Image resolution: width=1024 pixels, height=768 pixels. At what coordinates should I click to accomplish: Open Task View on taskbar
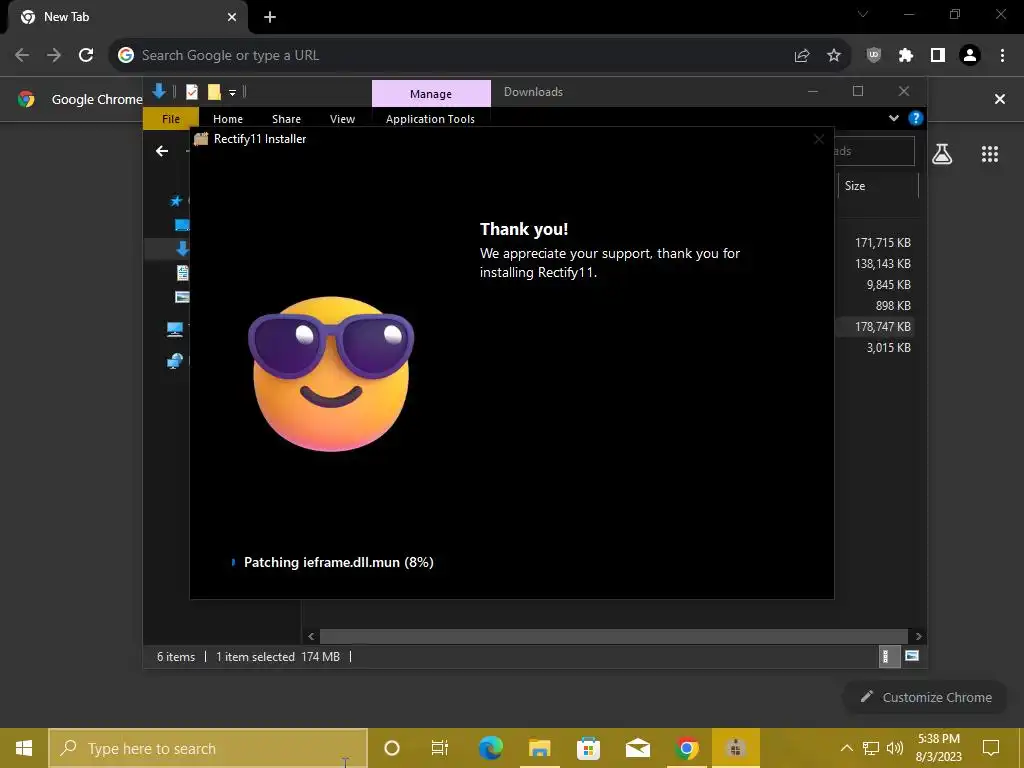(x=440, y=748)
